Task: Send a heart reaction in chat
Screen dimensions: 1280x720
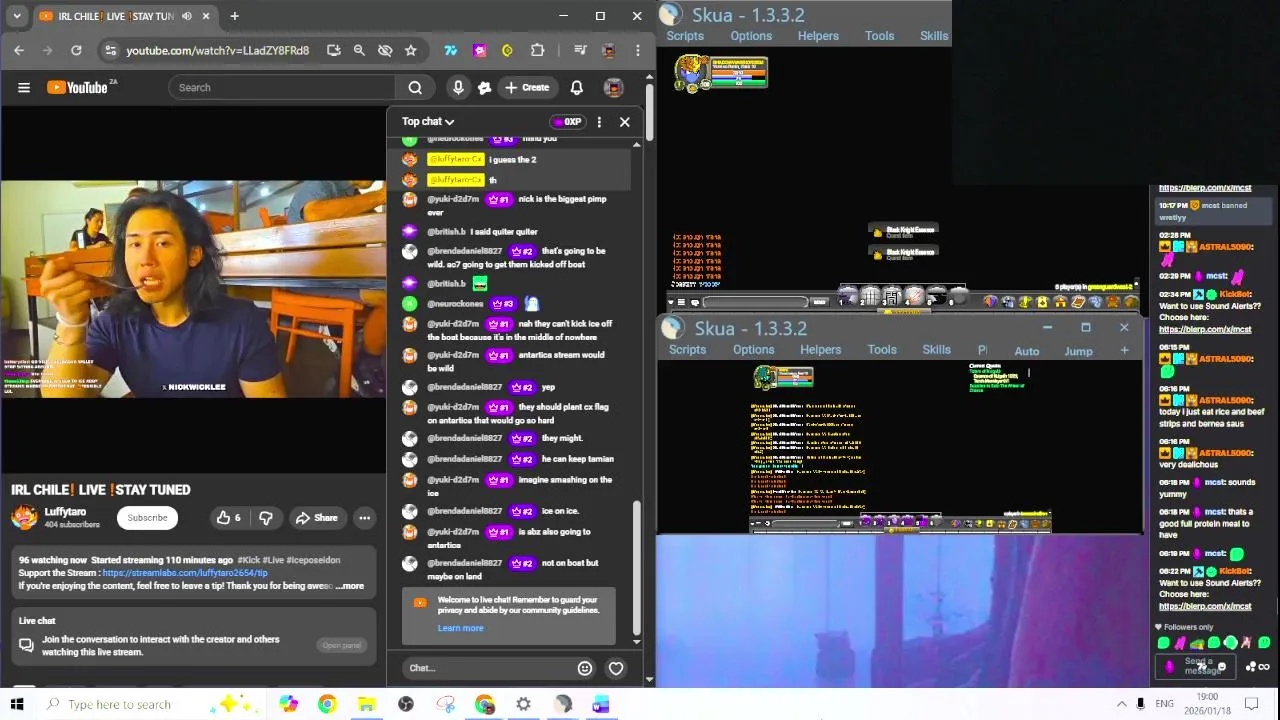Action: (616, 668)
